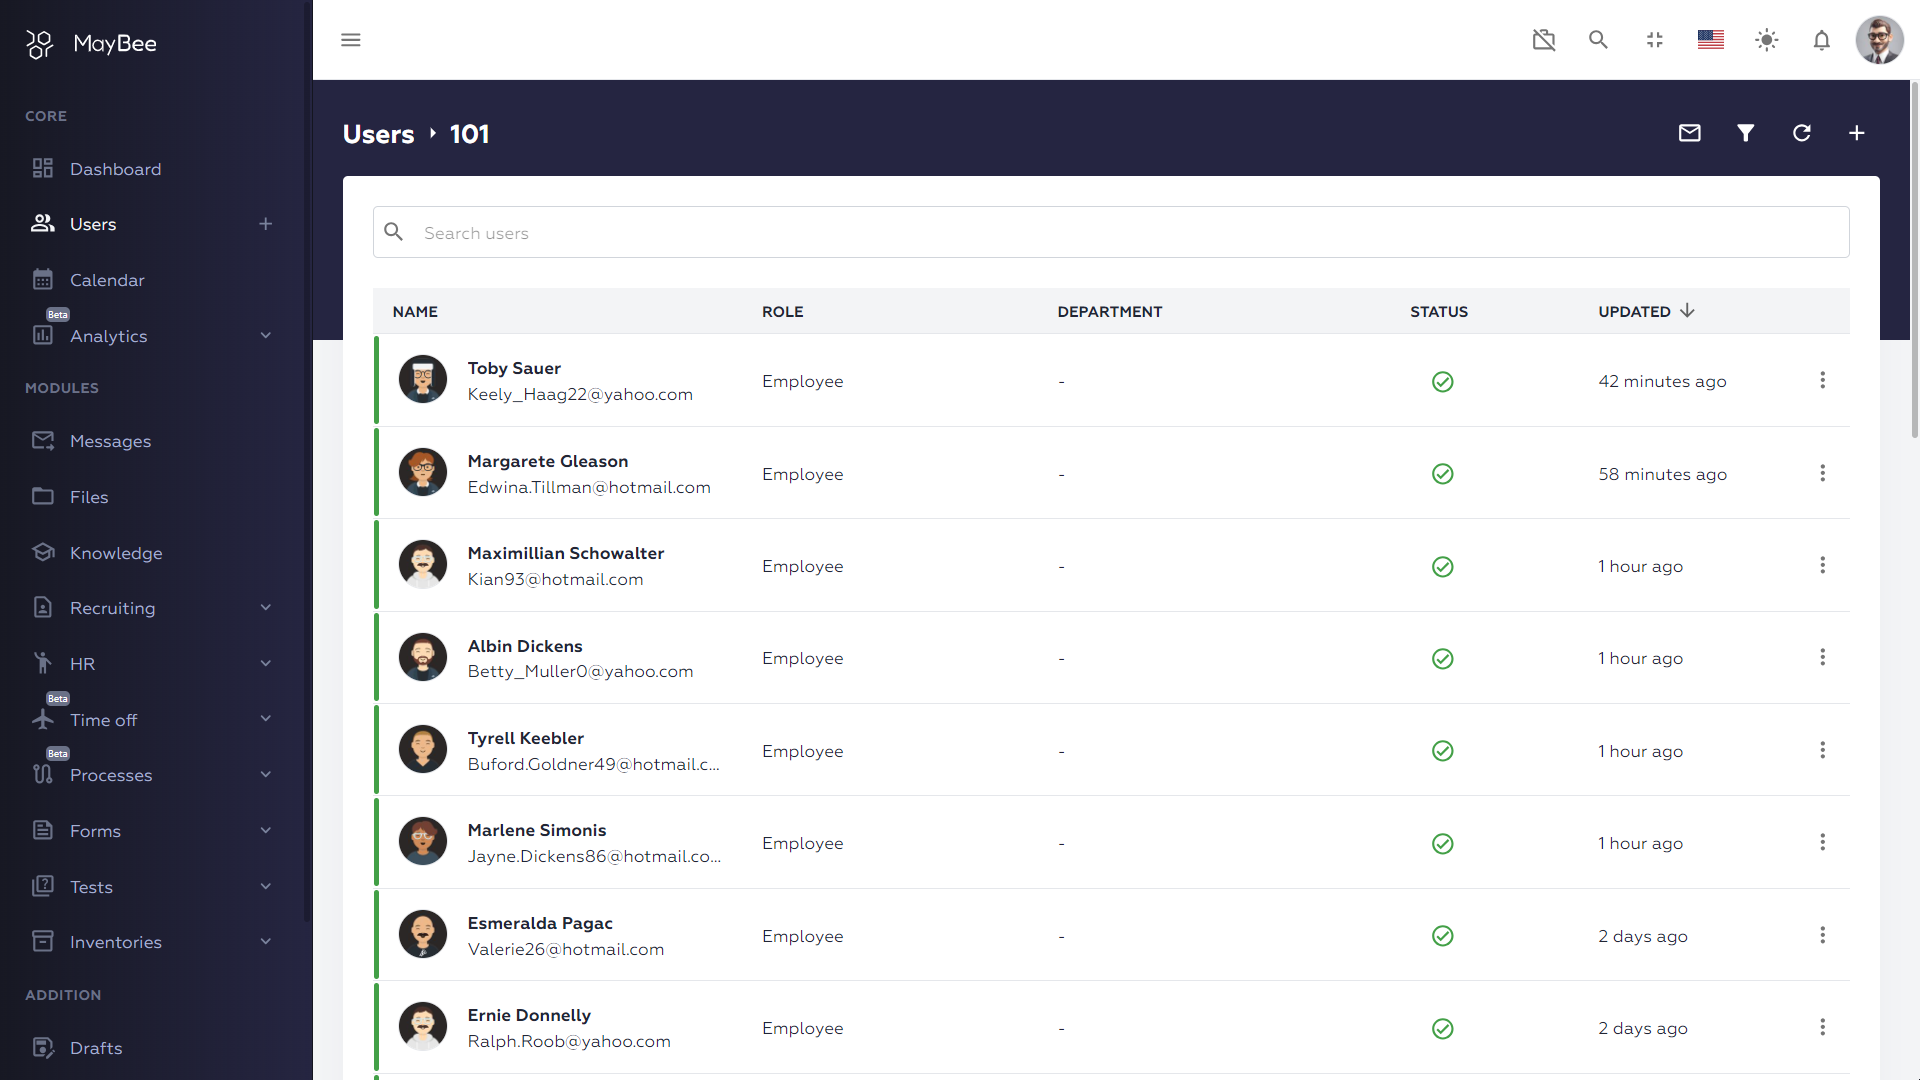Click '42 minutes ago' updated time
Screen dimensions: 1920x1080
point(1662,382)
